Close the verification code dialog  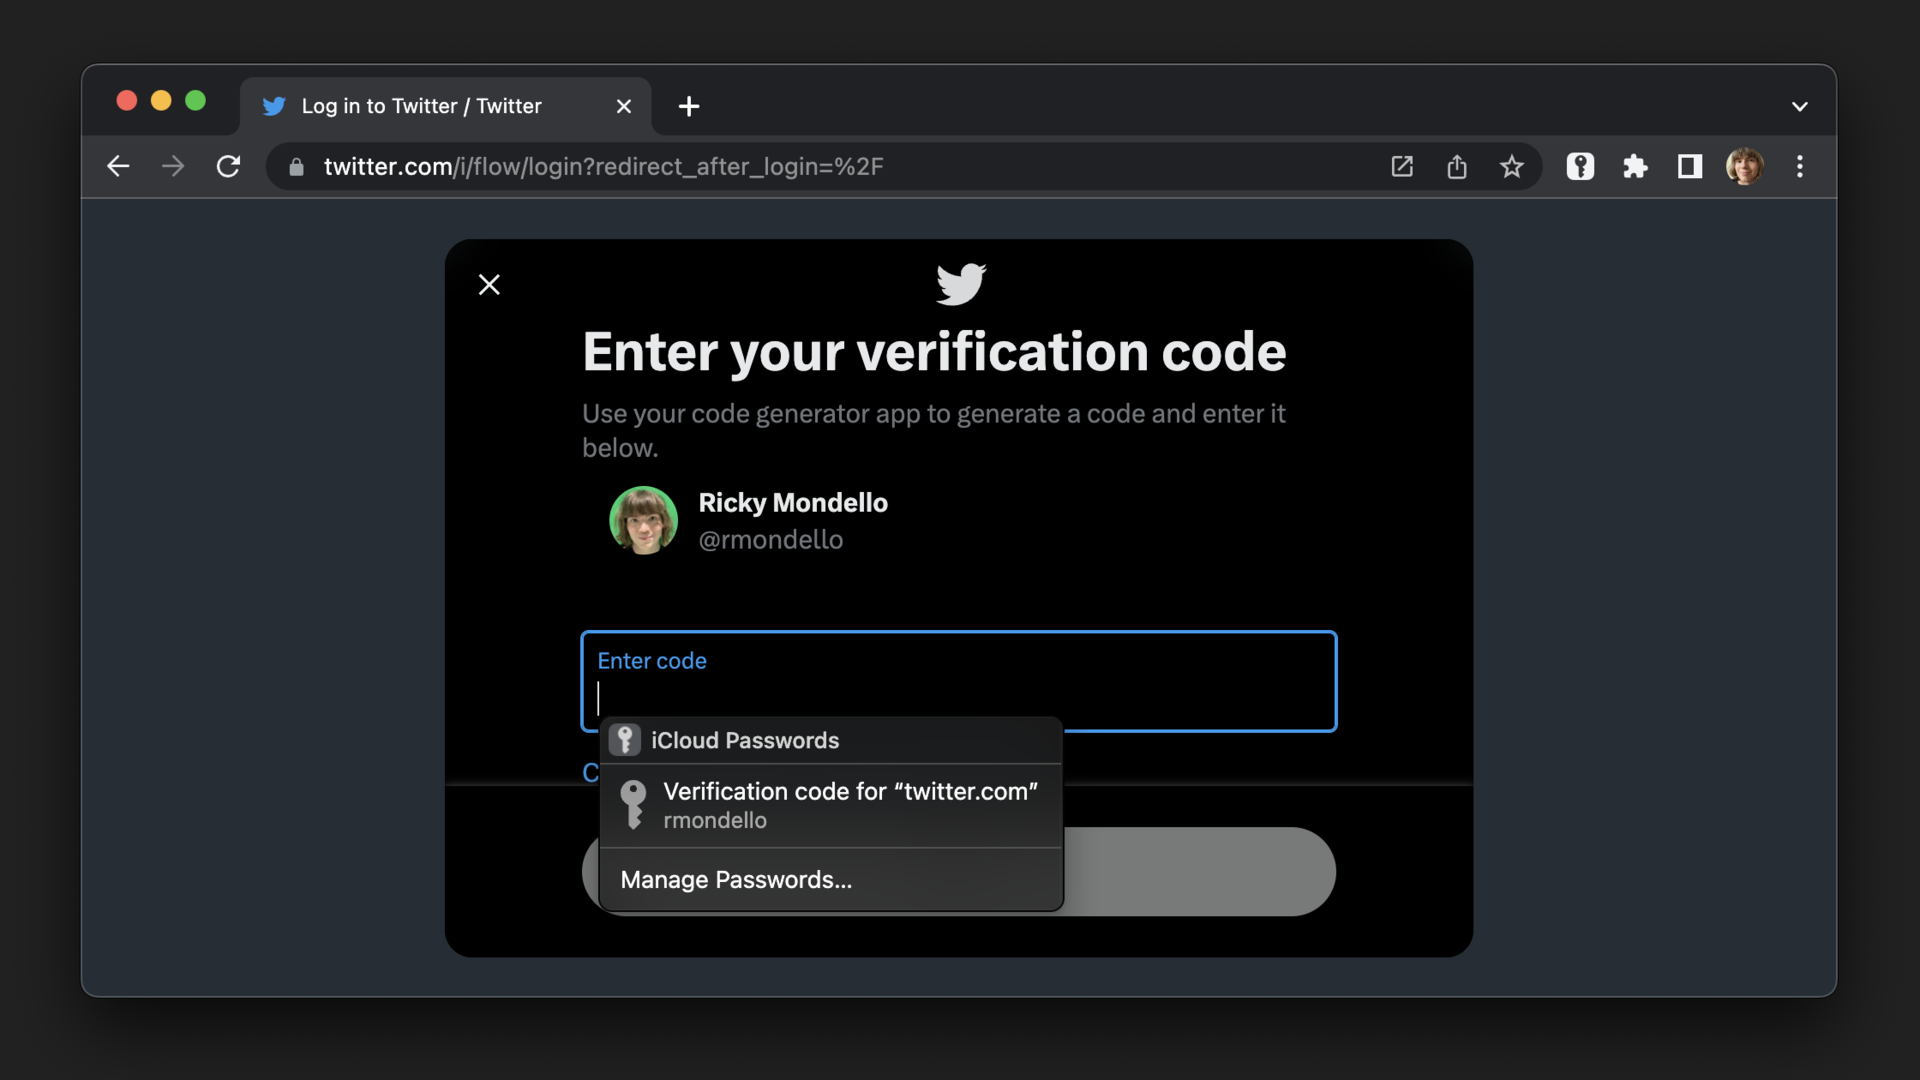pos(489,285)
